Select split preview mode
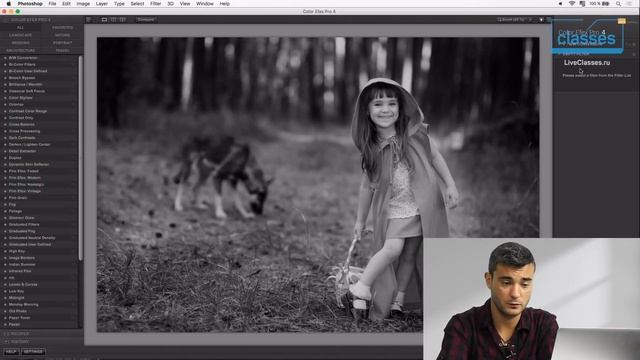The height and width of the screenshot is (360, 640). coord(113,19)
